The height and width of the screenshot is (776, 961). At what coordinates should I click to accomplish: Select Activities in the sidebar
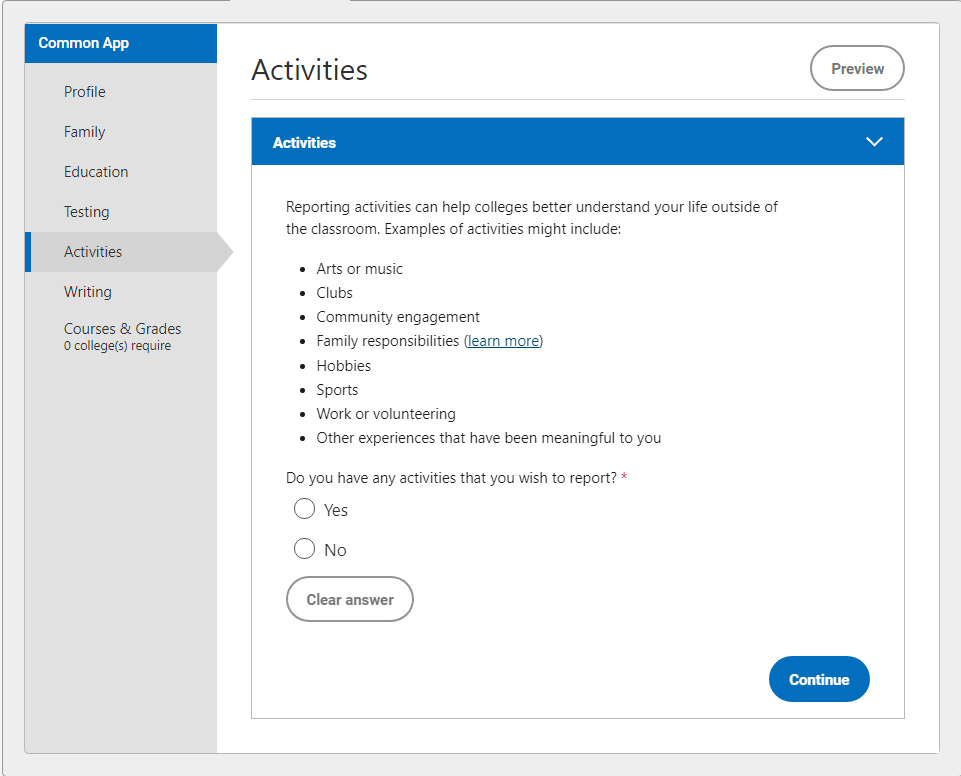[x=93, y=252]
